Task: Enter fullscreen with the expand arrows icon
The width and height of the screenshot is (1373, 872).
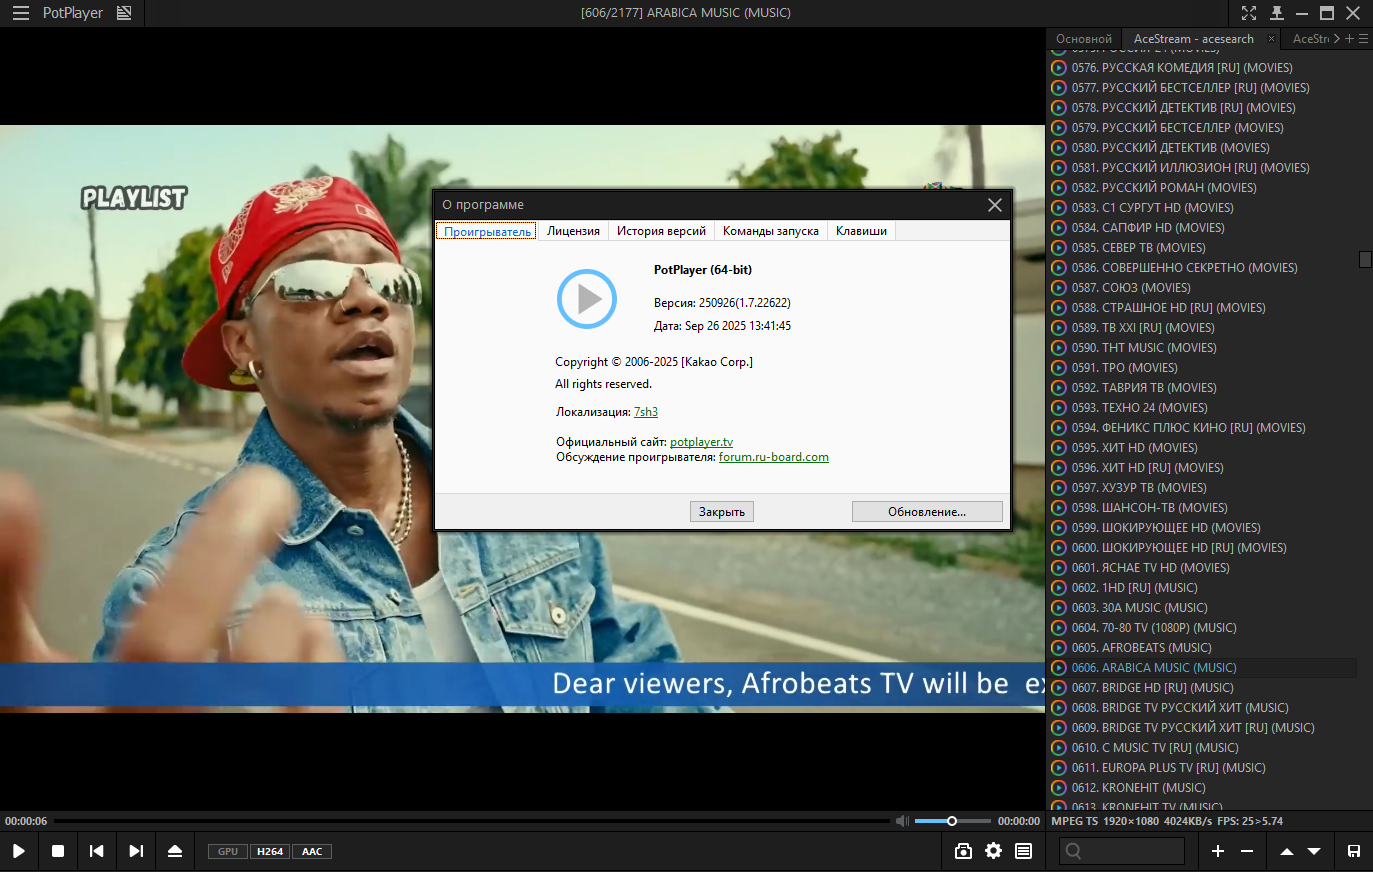Action: (1249, 13)
